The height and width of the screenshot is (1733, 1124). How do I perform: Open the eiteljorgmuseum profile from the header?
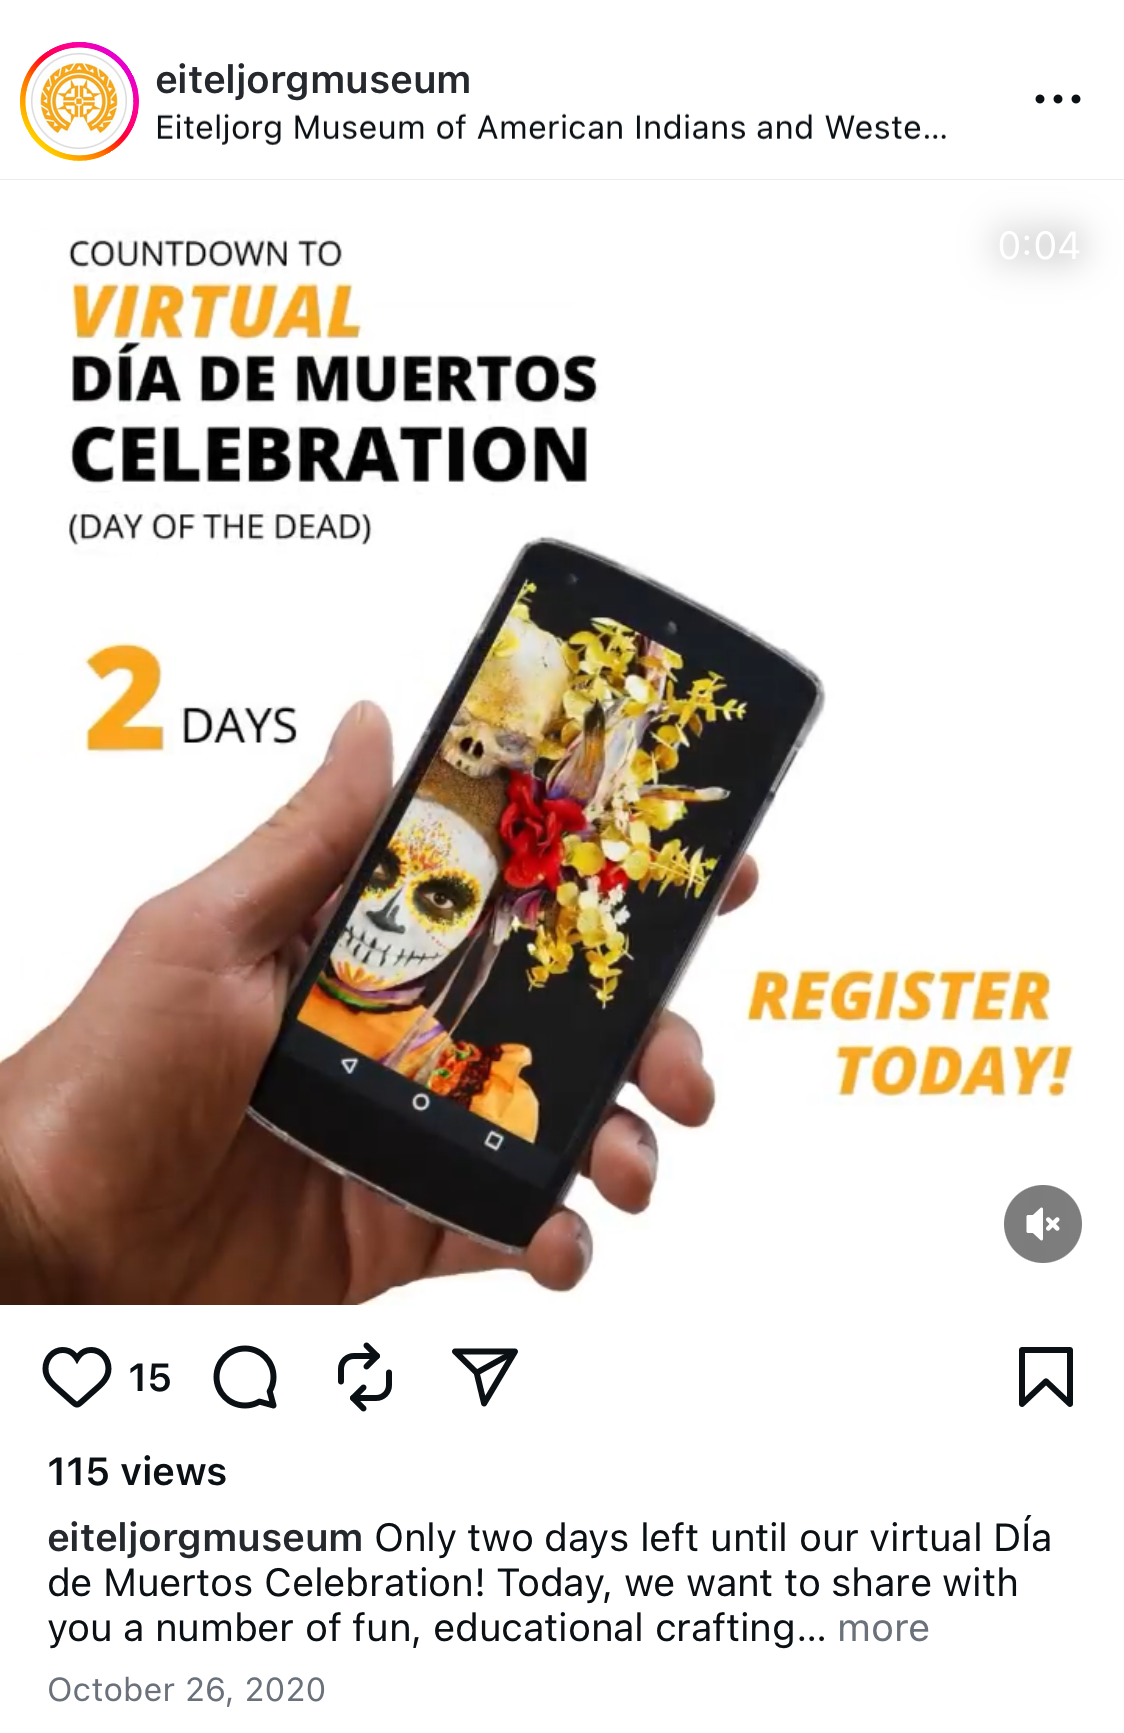(313, 79)
